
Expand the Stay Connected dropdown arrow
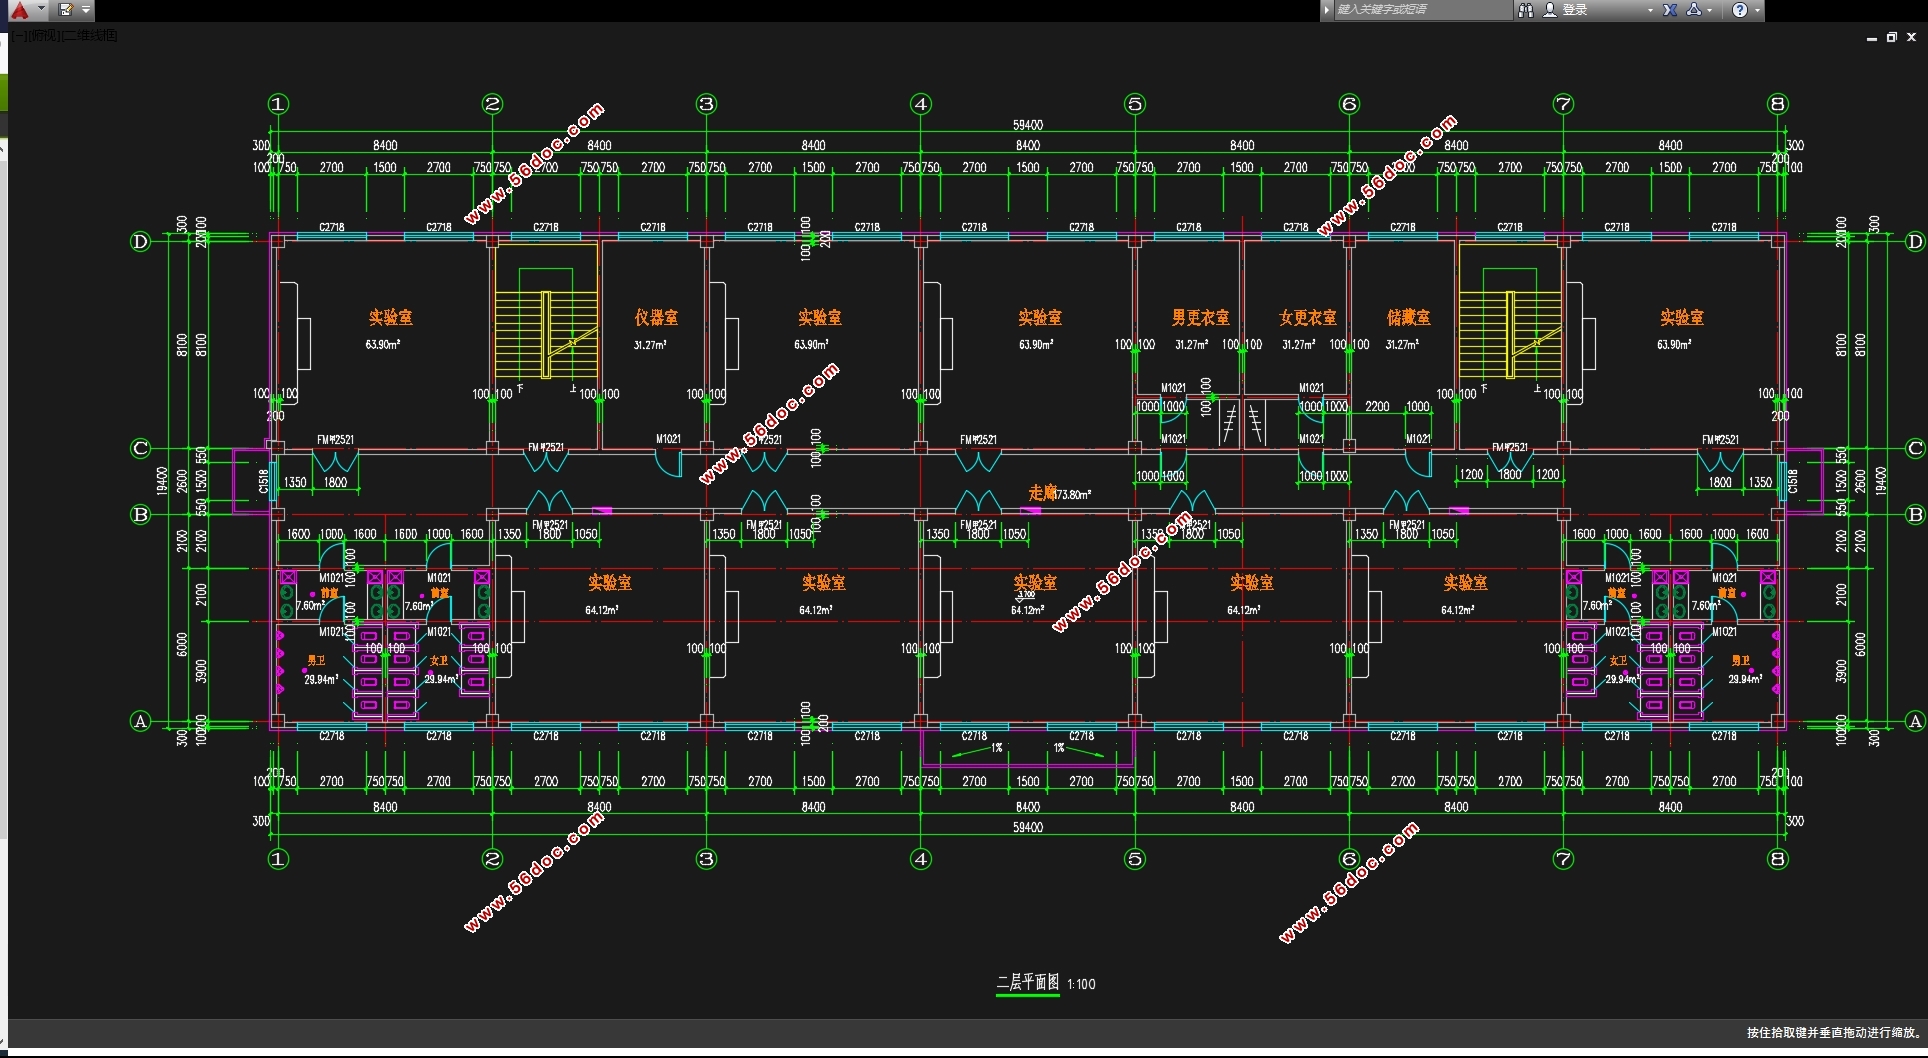point(1710,10)
